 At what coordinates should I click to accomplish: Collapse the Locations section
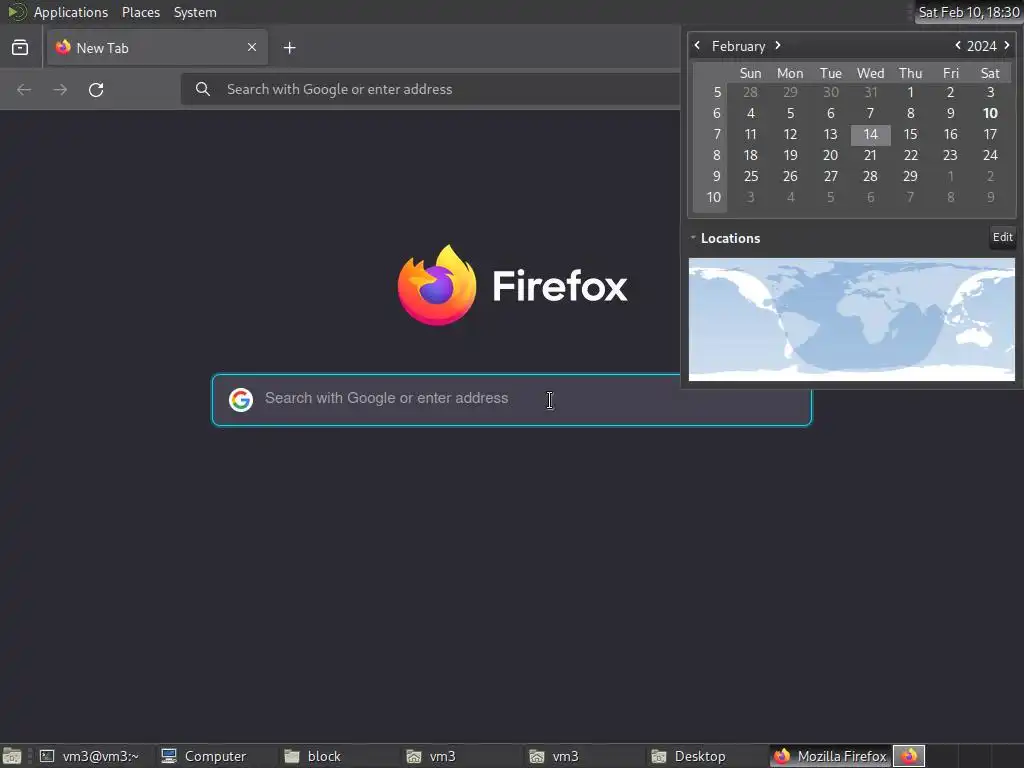click(693, 238)
